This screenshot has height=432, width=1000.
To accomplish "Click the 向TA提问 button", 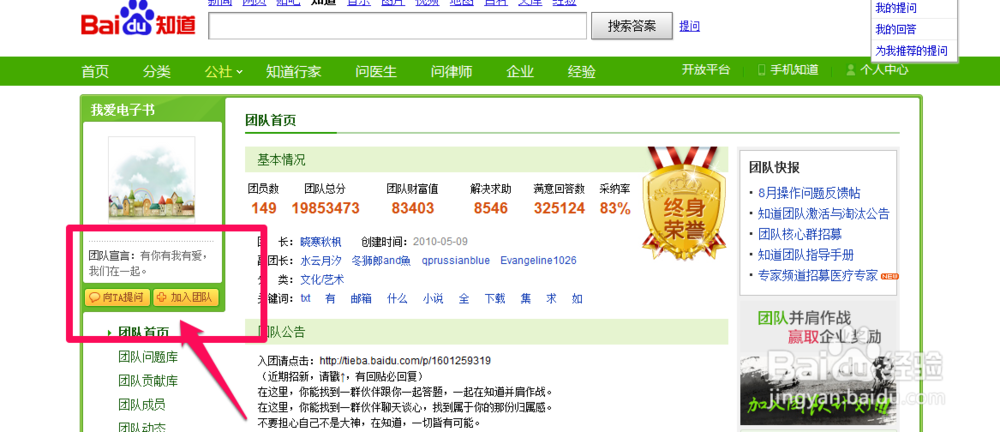I will point(117,297).
